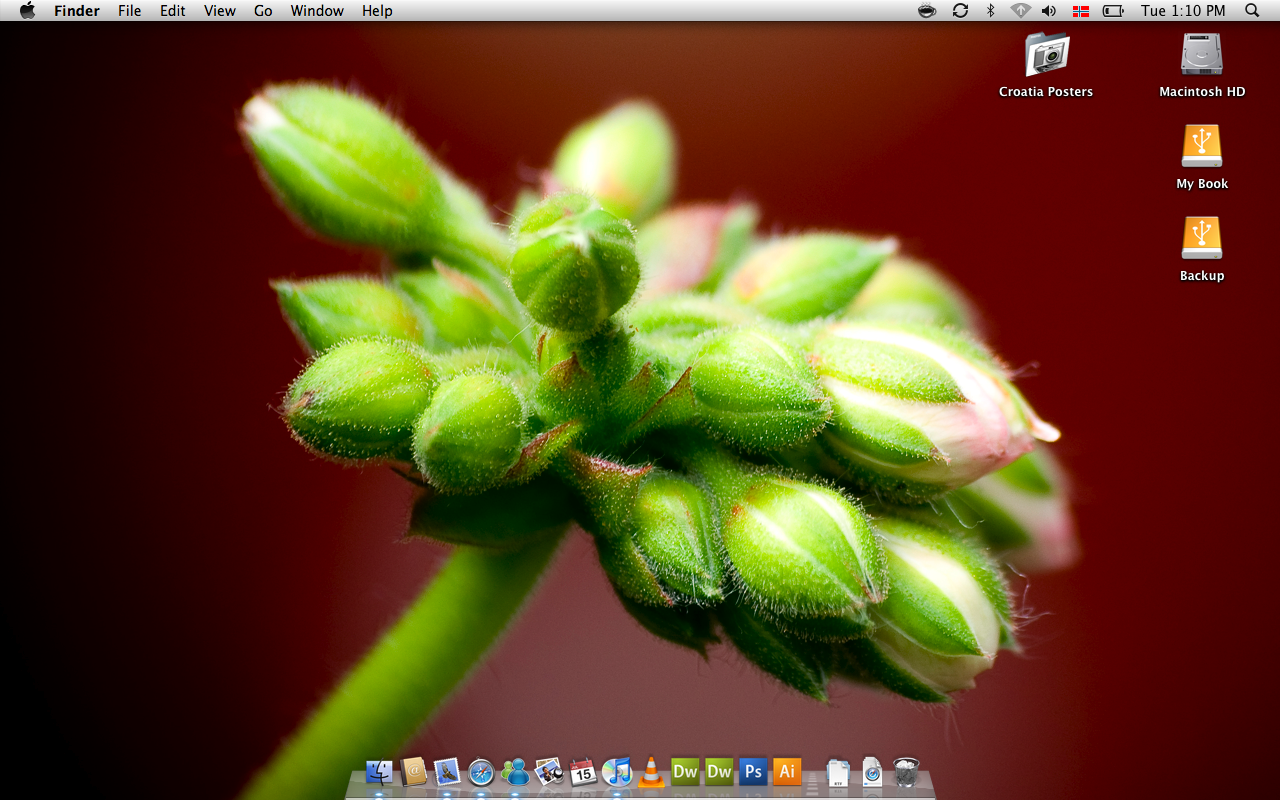Click the clock showing Tue 1:10 PM

[x=1183, y=11]
